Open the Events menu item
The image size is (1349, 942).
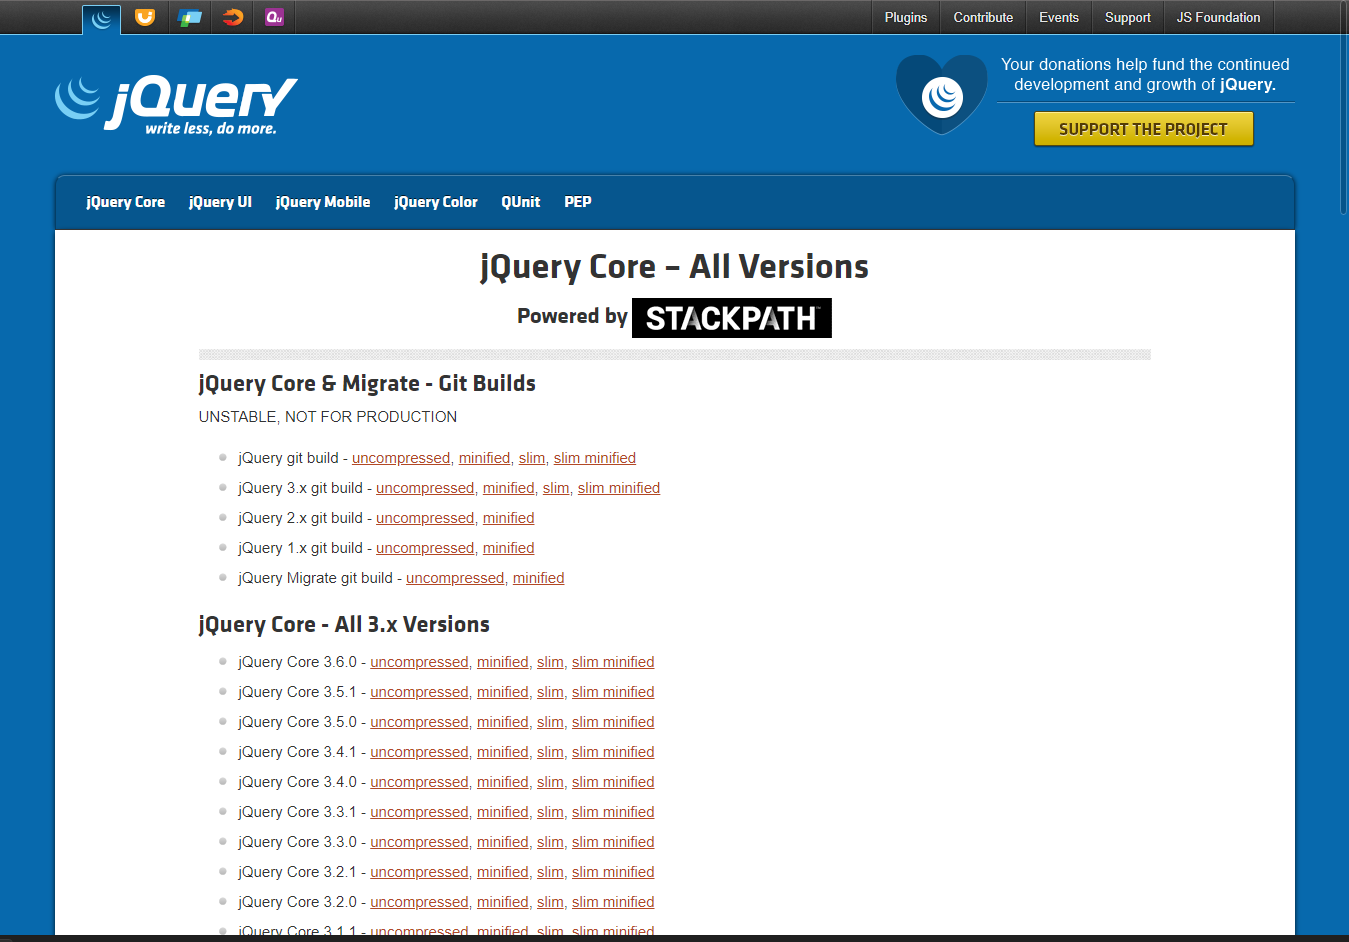pyautogui.click(x=1059, y=17)
